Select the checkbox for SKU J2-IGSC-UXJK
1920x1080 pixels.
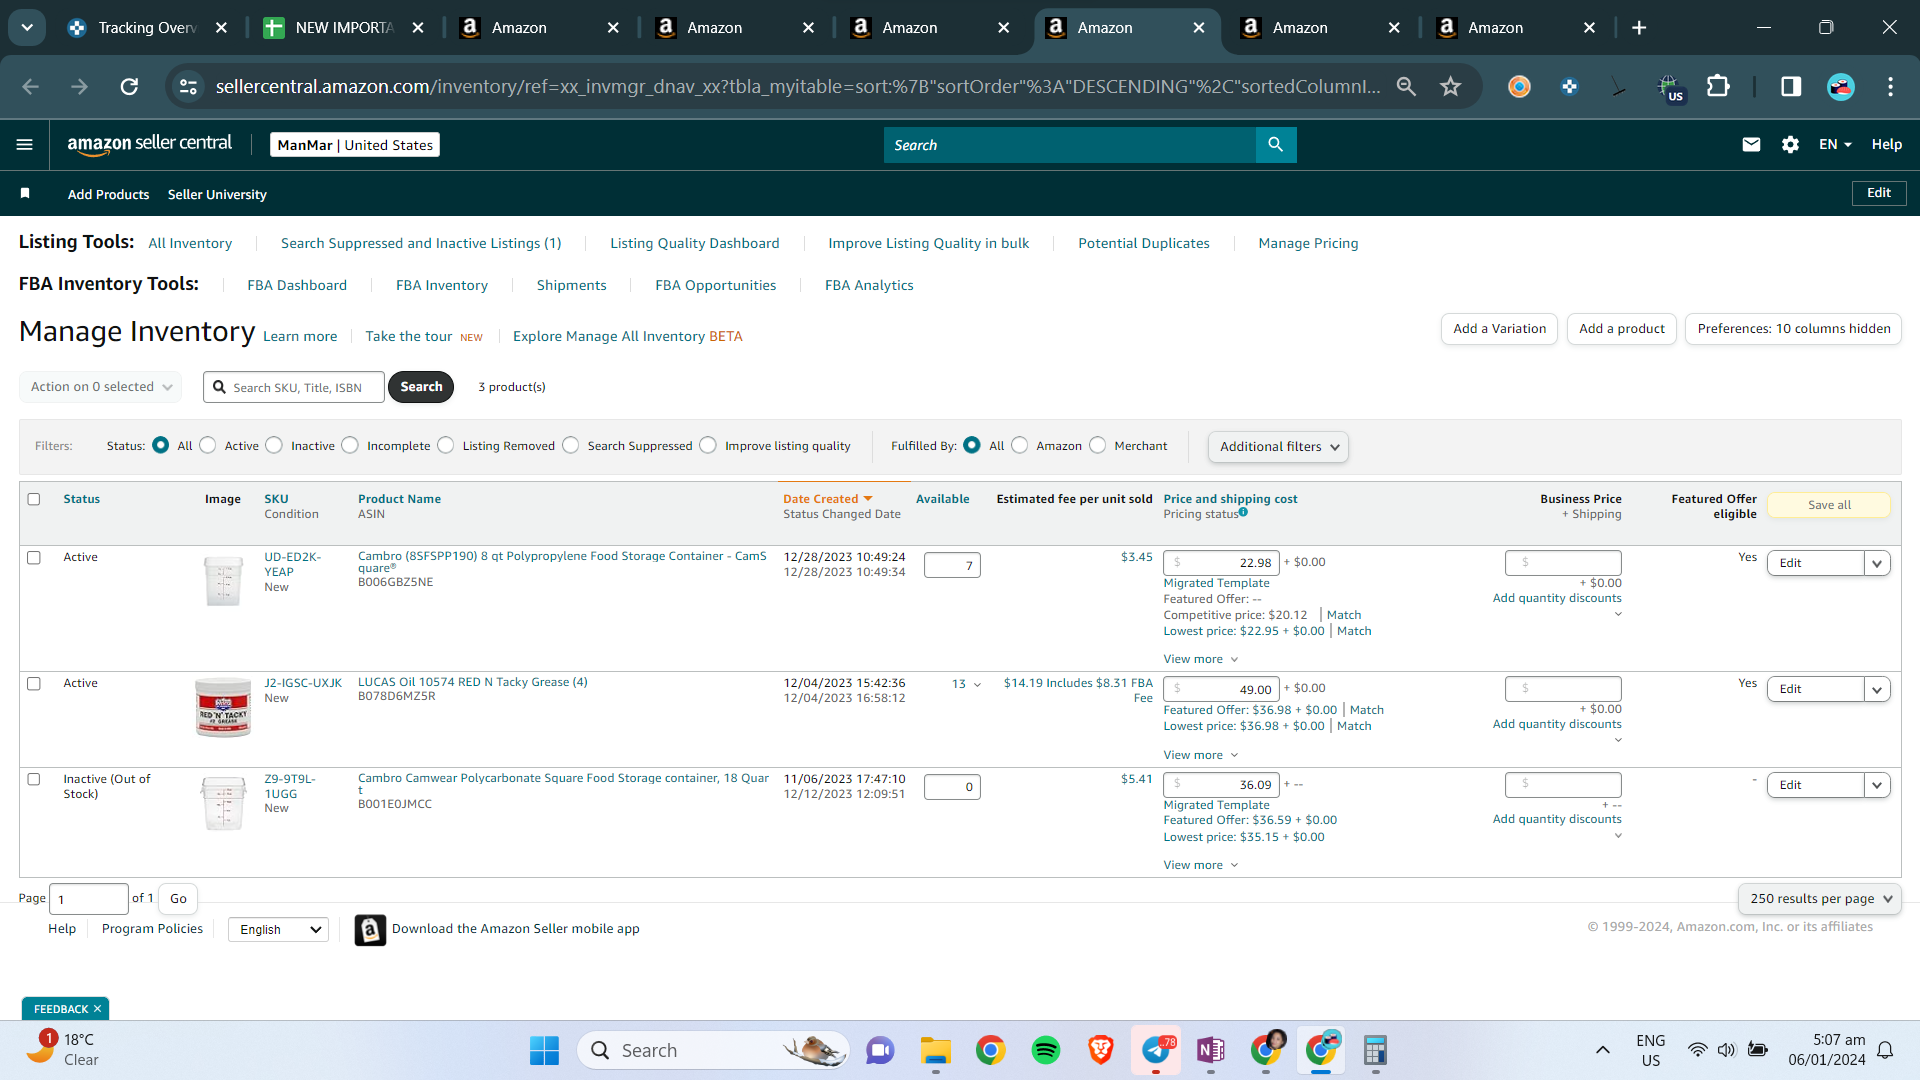(34, 684)
